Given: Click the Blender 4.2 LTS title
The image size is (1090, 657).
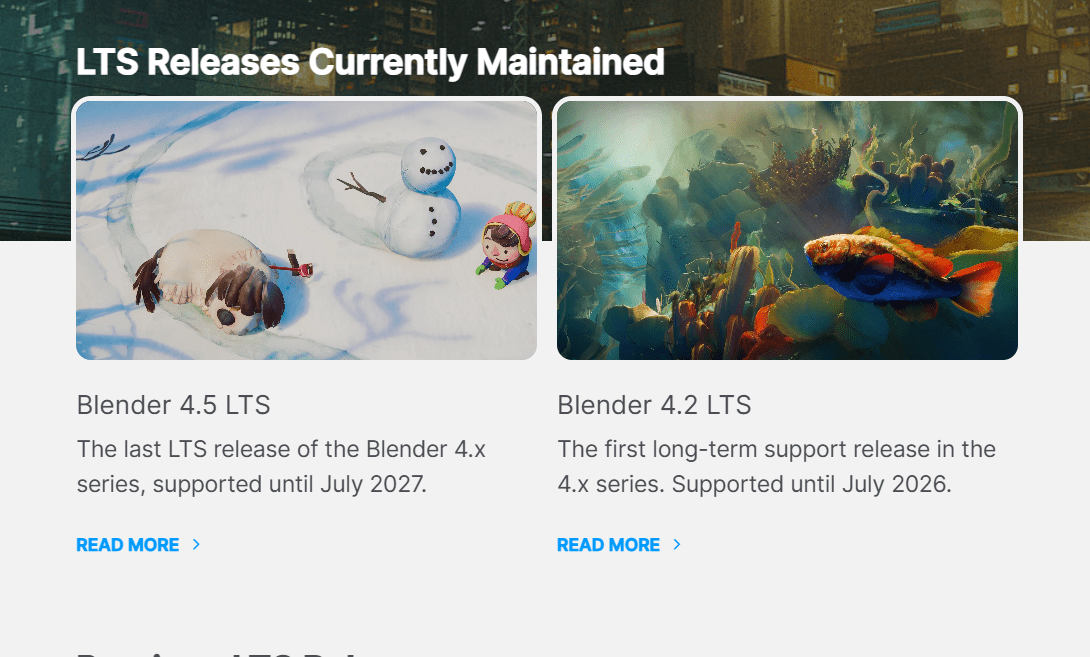Looking at the screenshot, I should (654, 405).
